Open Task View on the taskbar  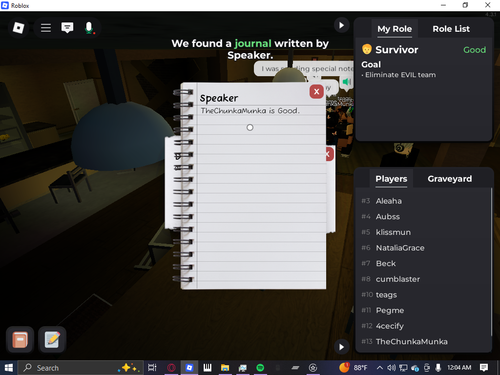(x=152, y=368)
